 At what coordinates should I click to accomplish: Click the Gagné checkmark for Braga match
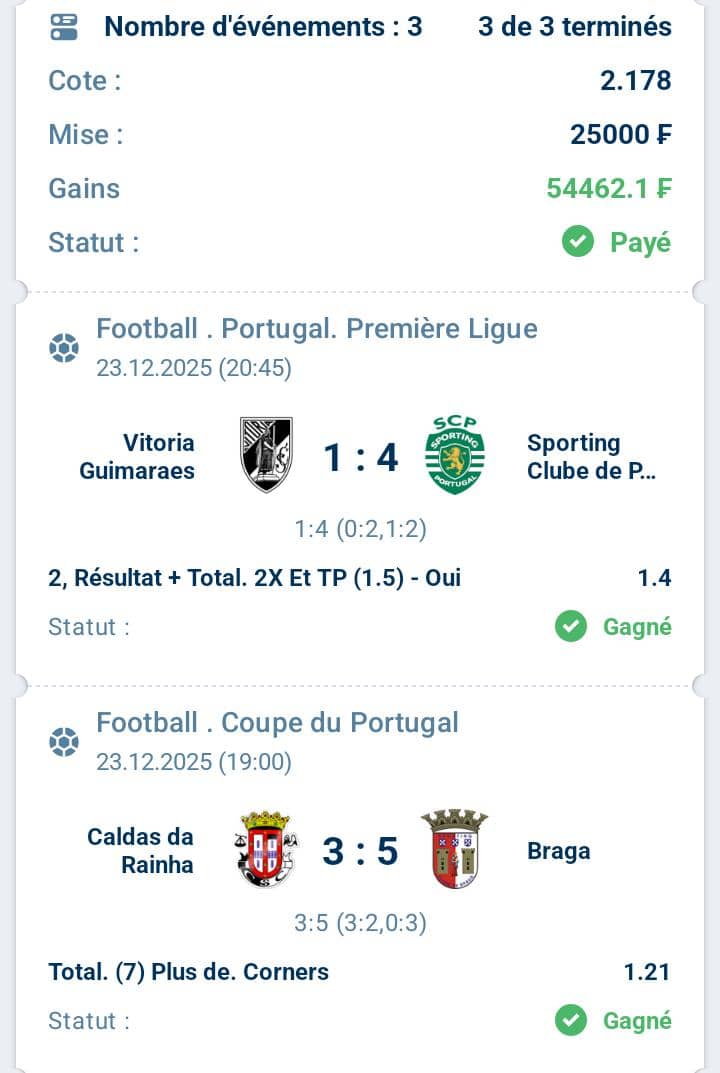[x=571, y=1021]
